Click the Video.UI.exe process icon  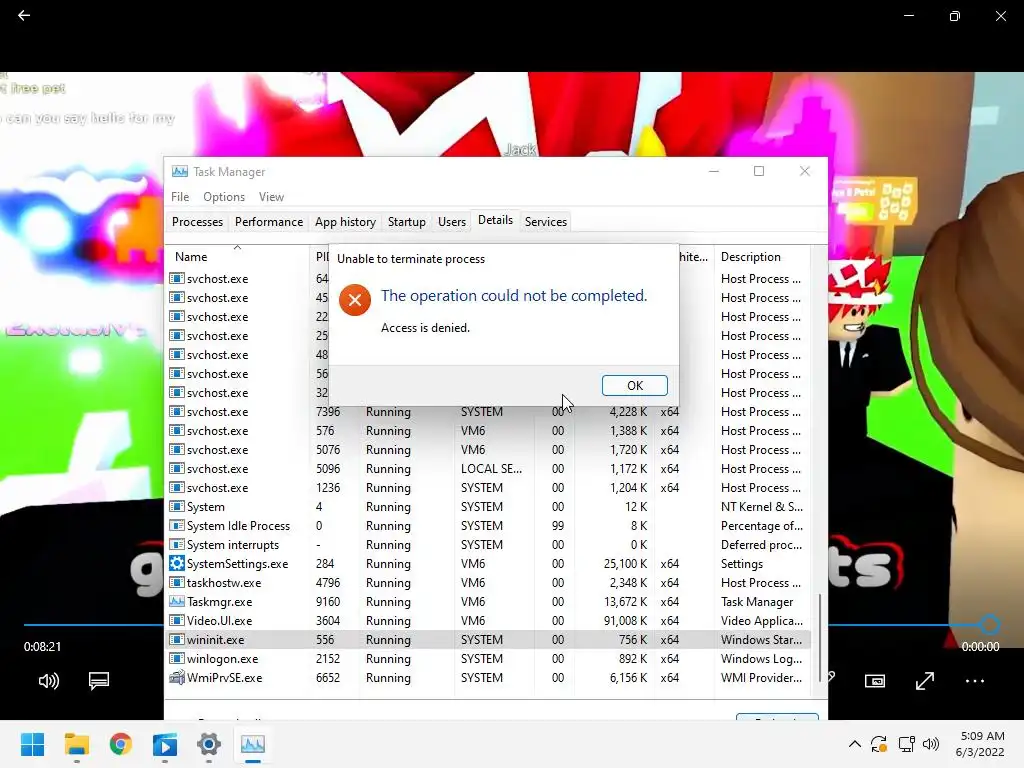point(176,620)
